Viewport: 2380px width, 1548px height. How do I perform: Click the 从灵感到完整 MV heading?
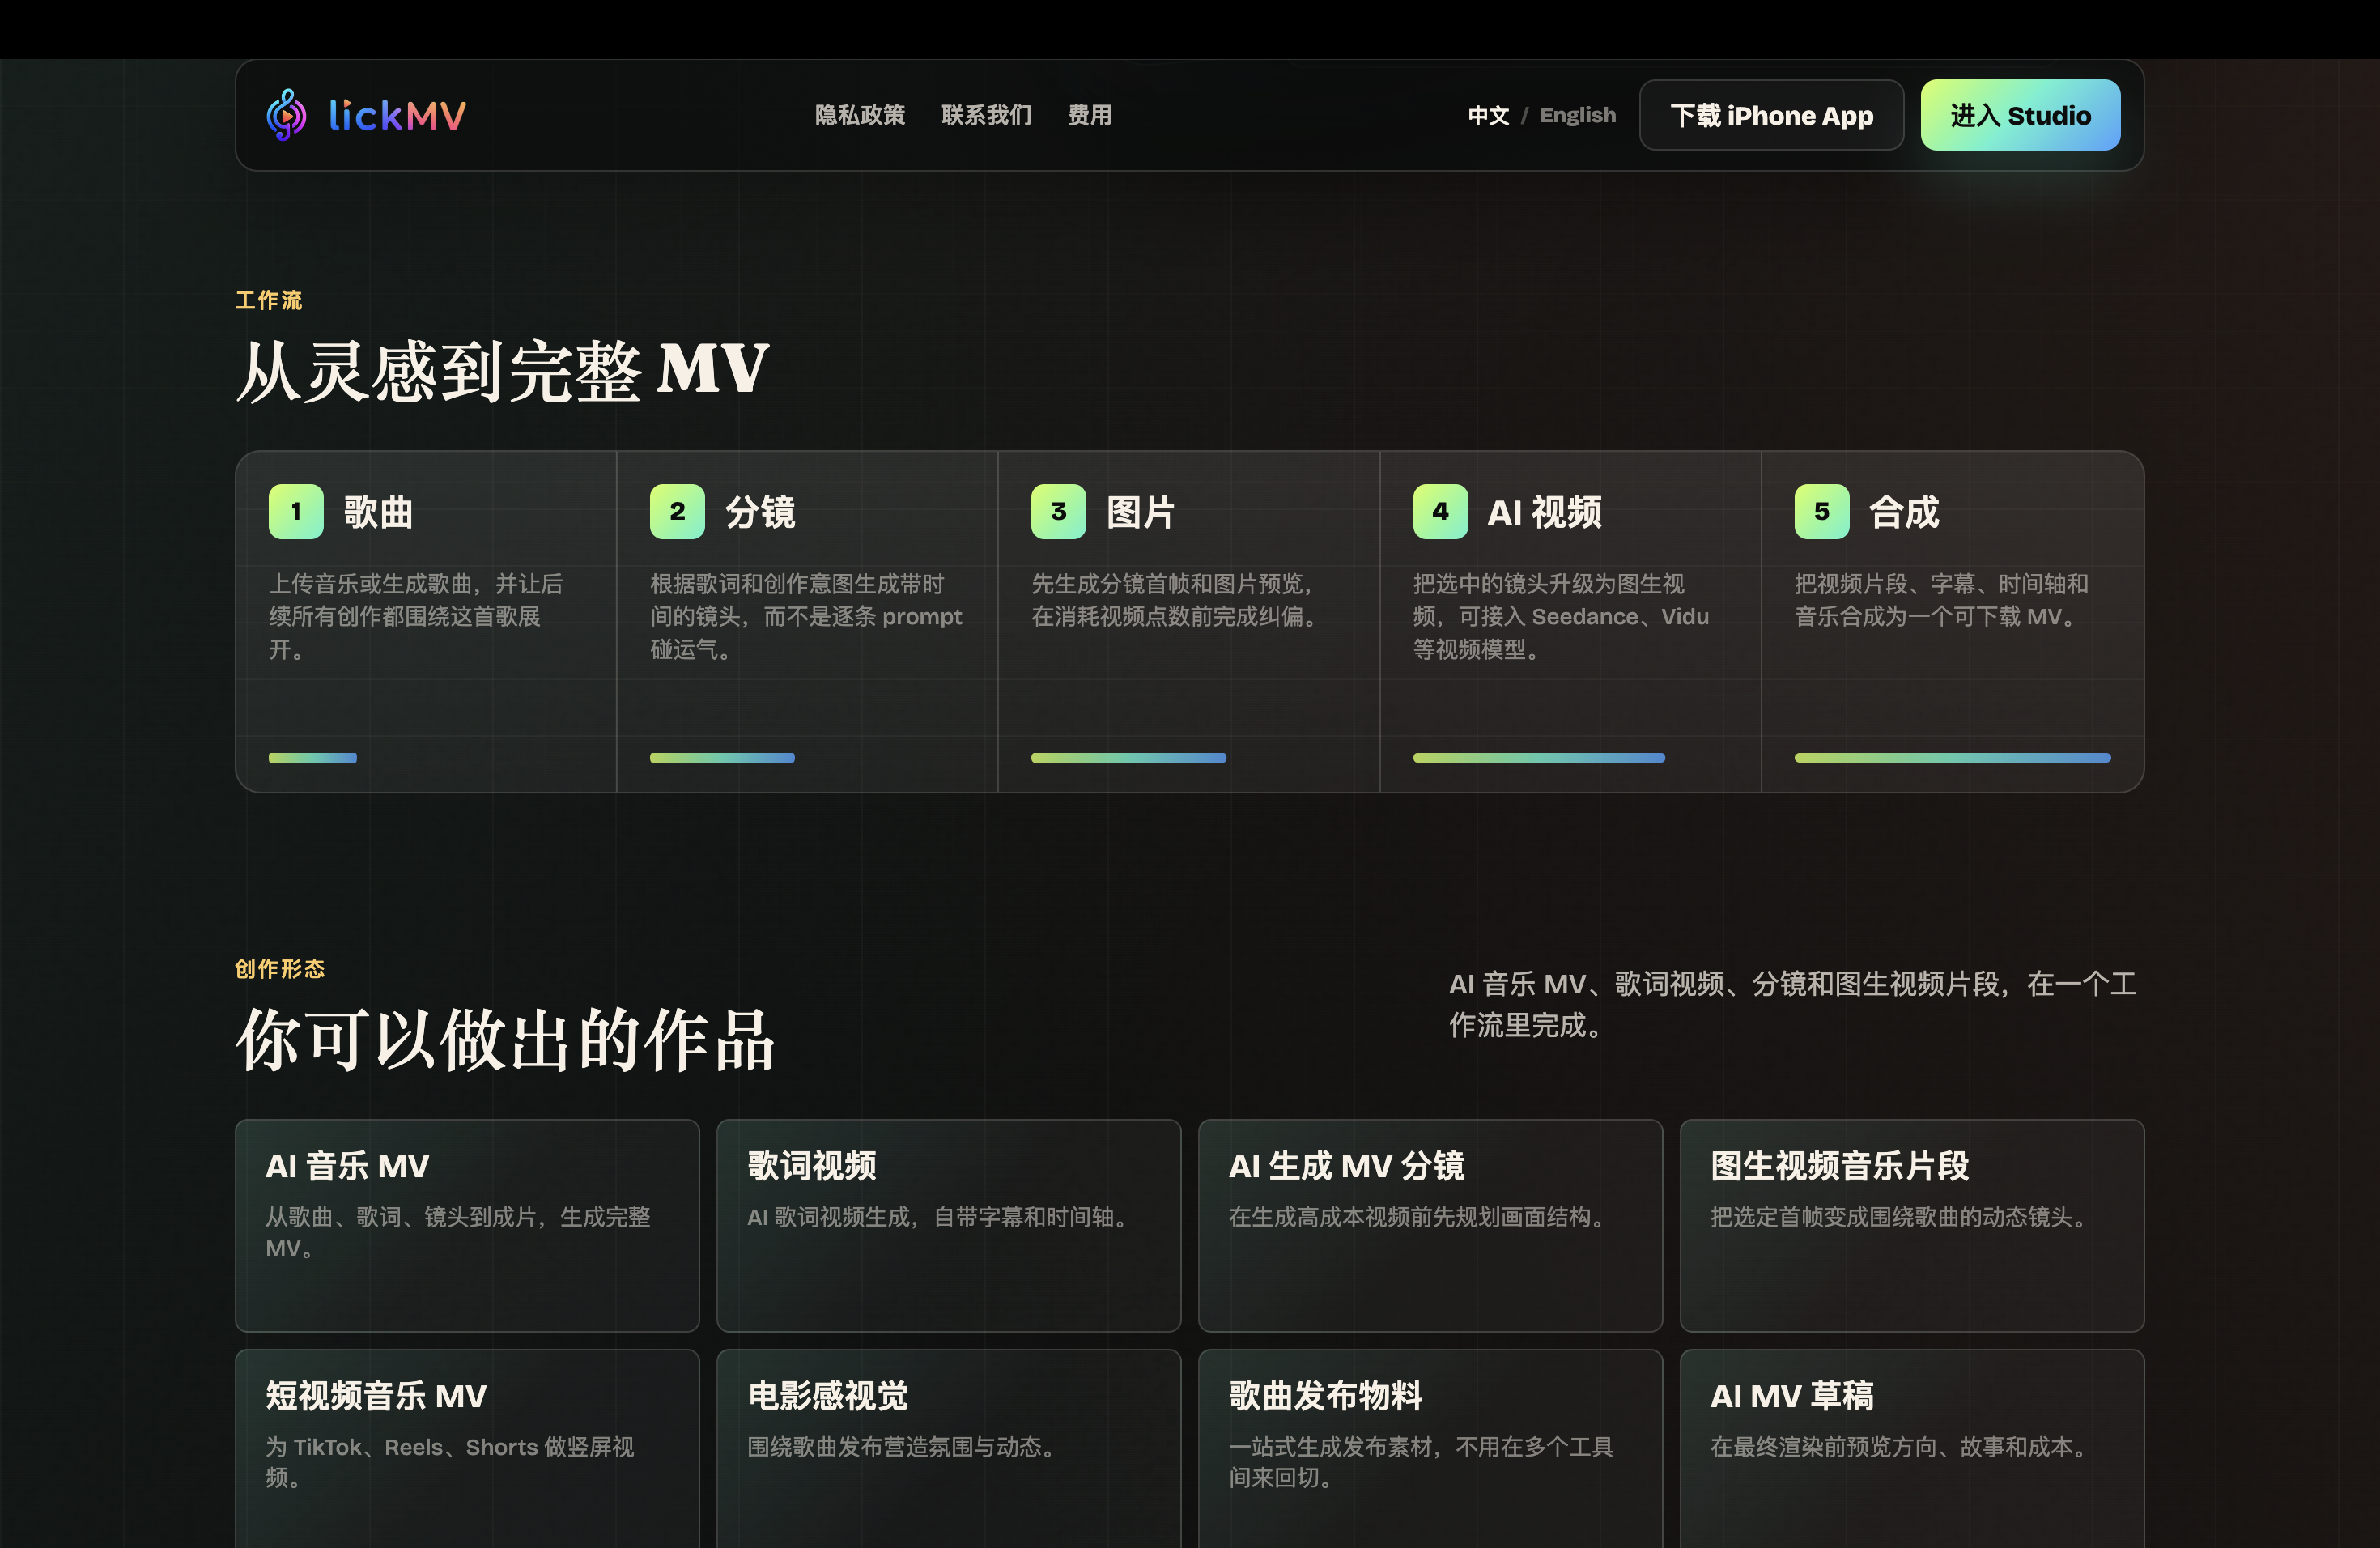click(x=502, y=371)
